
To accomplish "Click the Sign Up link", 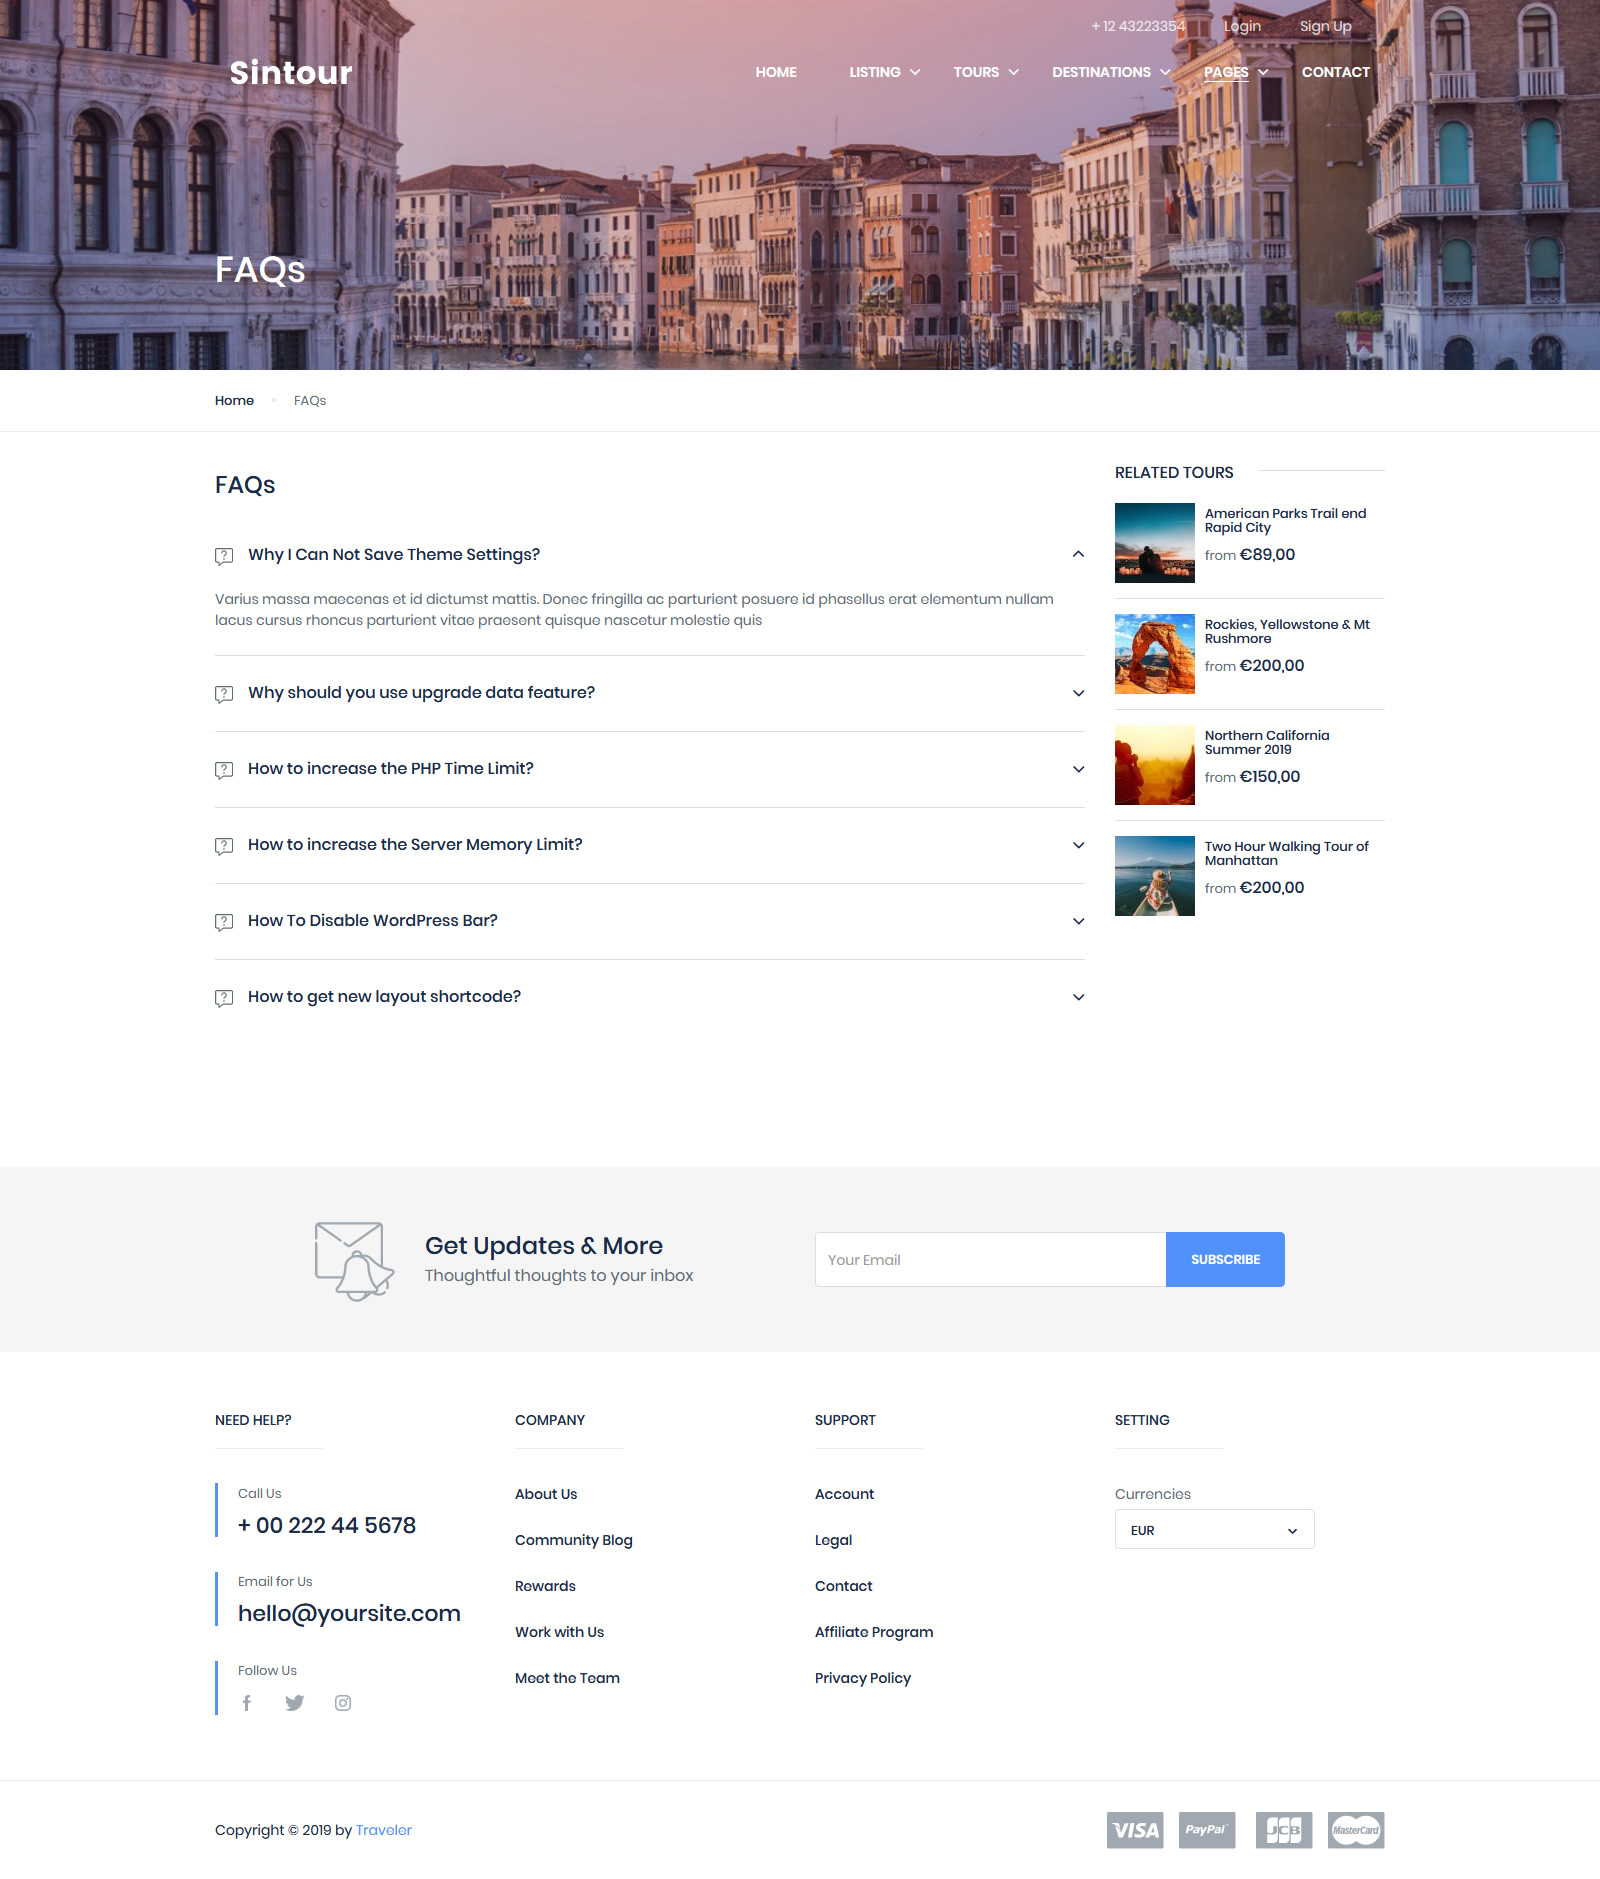I will 1325,26.
